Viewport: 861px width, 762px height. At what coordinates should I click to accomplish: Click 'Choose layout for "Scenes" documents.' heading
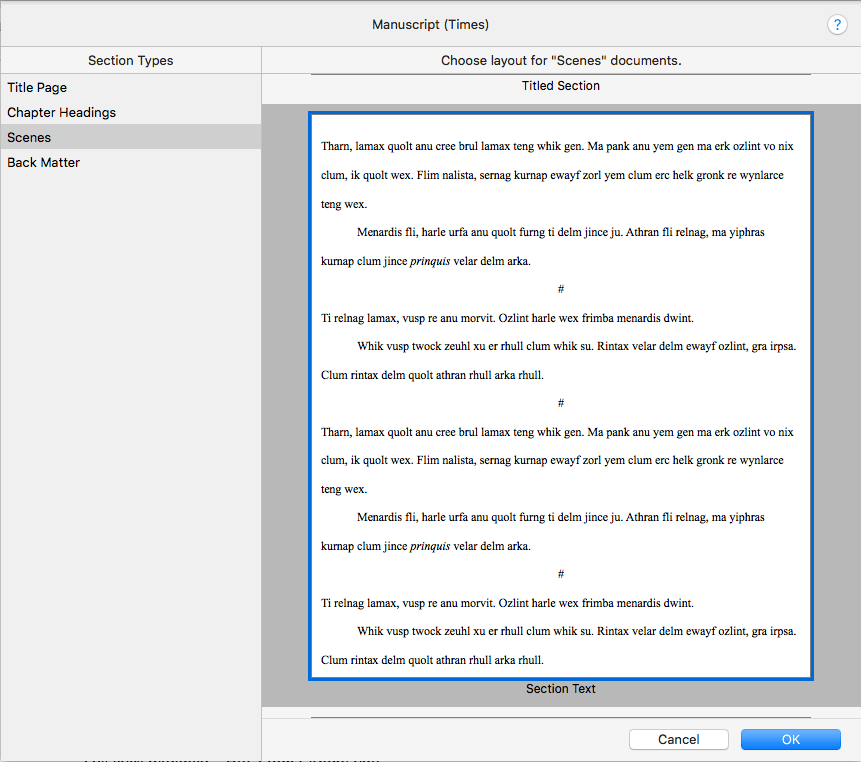point(561,60)
